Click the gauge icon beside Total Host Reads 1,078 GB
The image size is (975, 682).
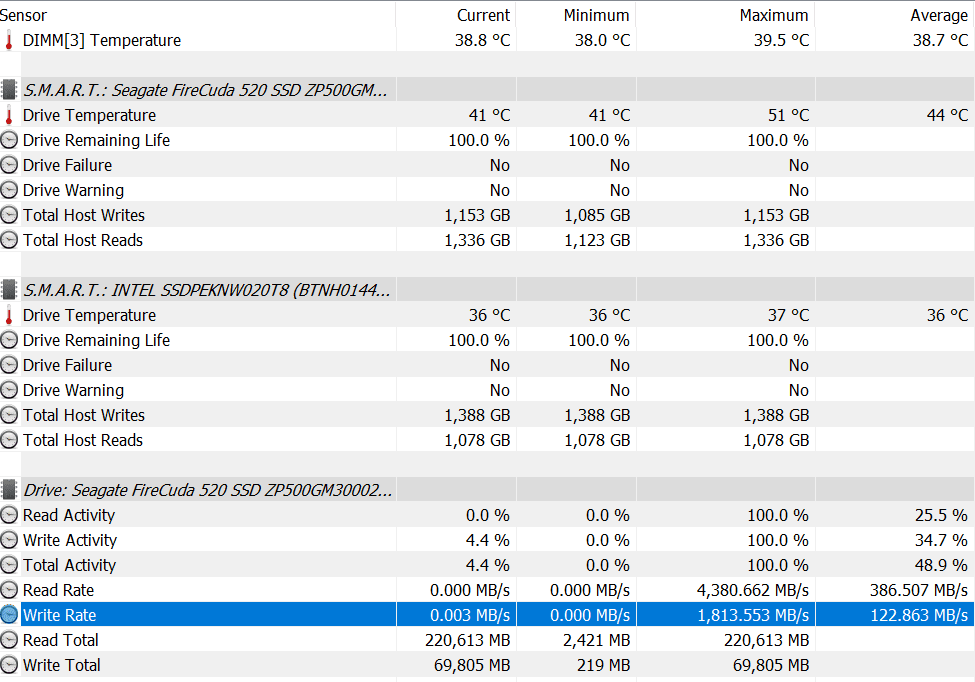(9, 440)
